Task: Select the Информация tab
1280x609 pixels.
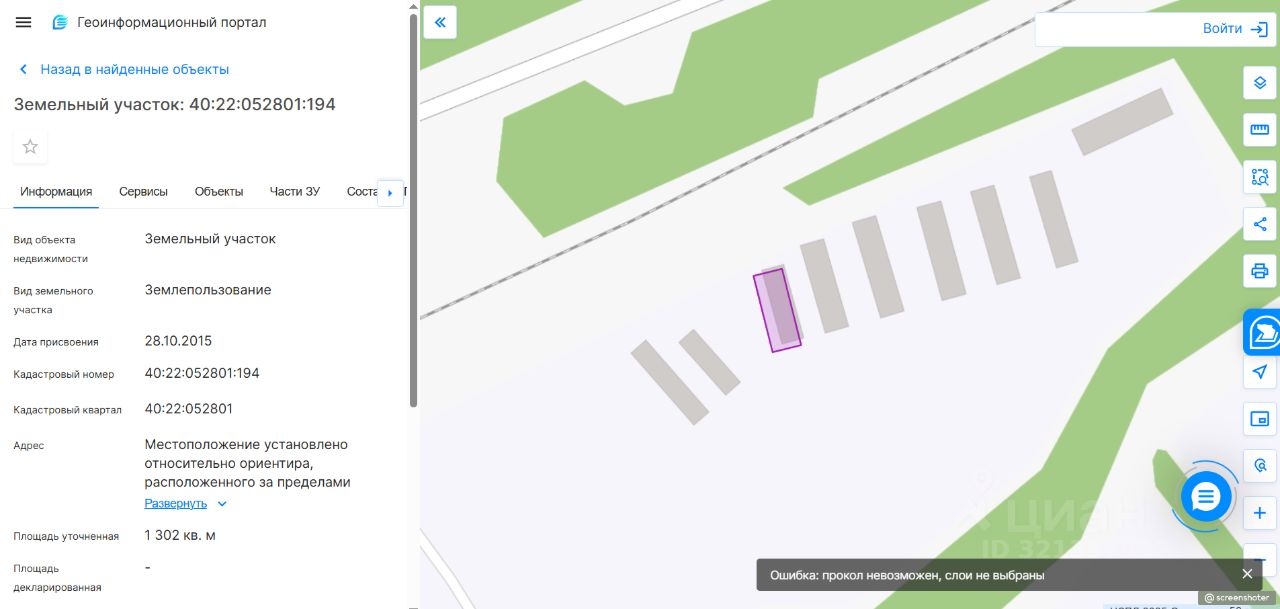Action: 56,191
